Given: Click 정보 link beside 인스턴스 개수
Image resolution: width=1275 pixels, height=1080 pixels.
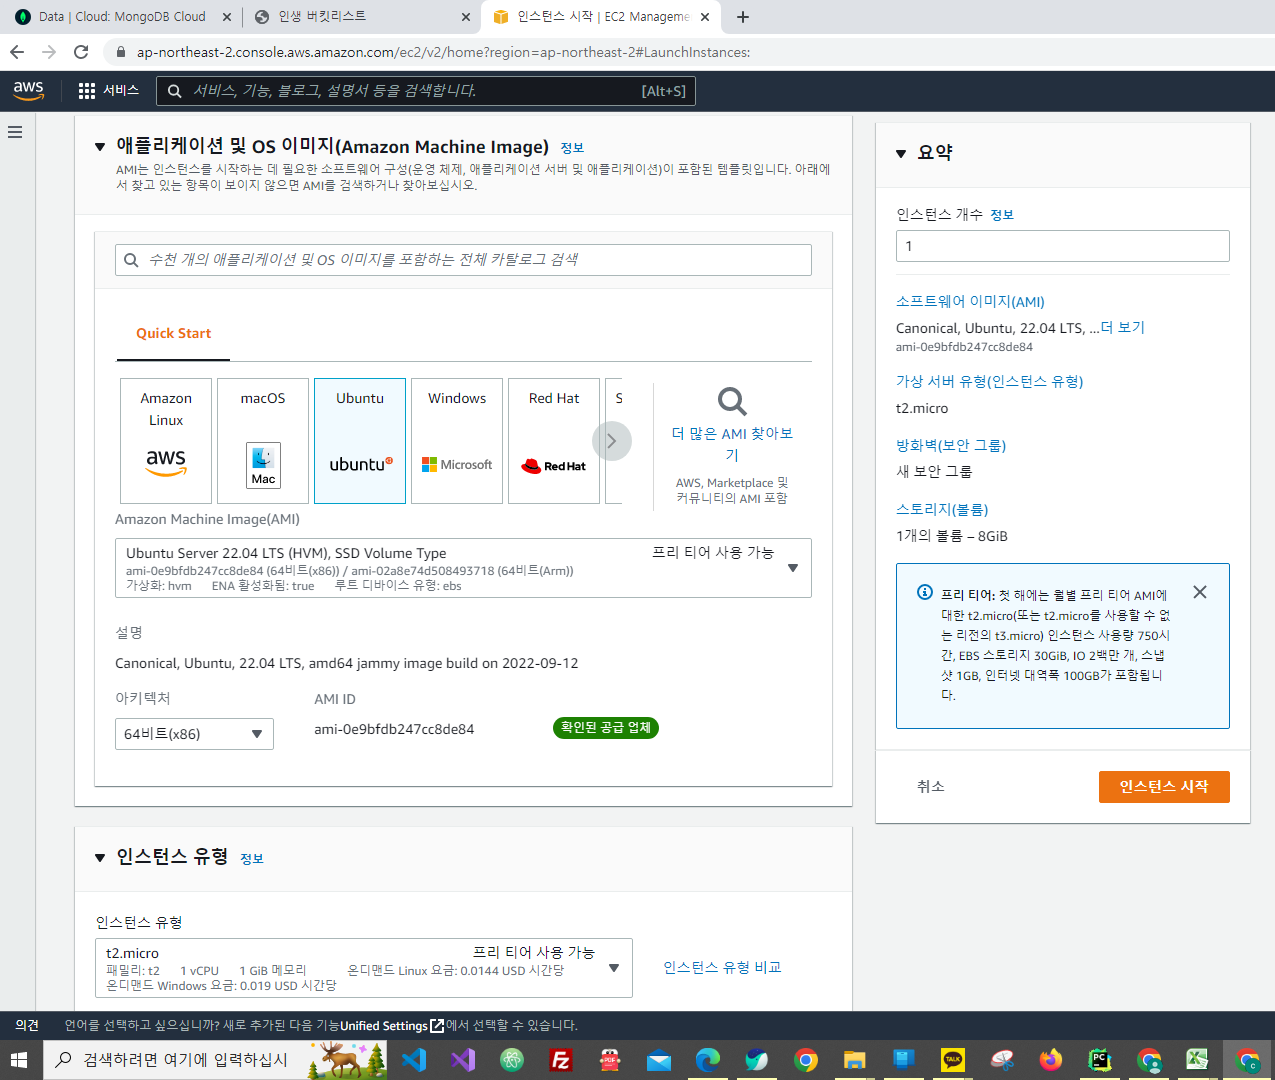Looking at the screenshot, I should click(1002, 215).
